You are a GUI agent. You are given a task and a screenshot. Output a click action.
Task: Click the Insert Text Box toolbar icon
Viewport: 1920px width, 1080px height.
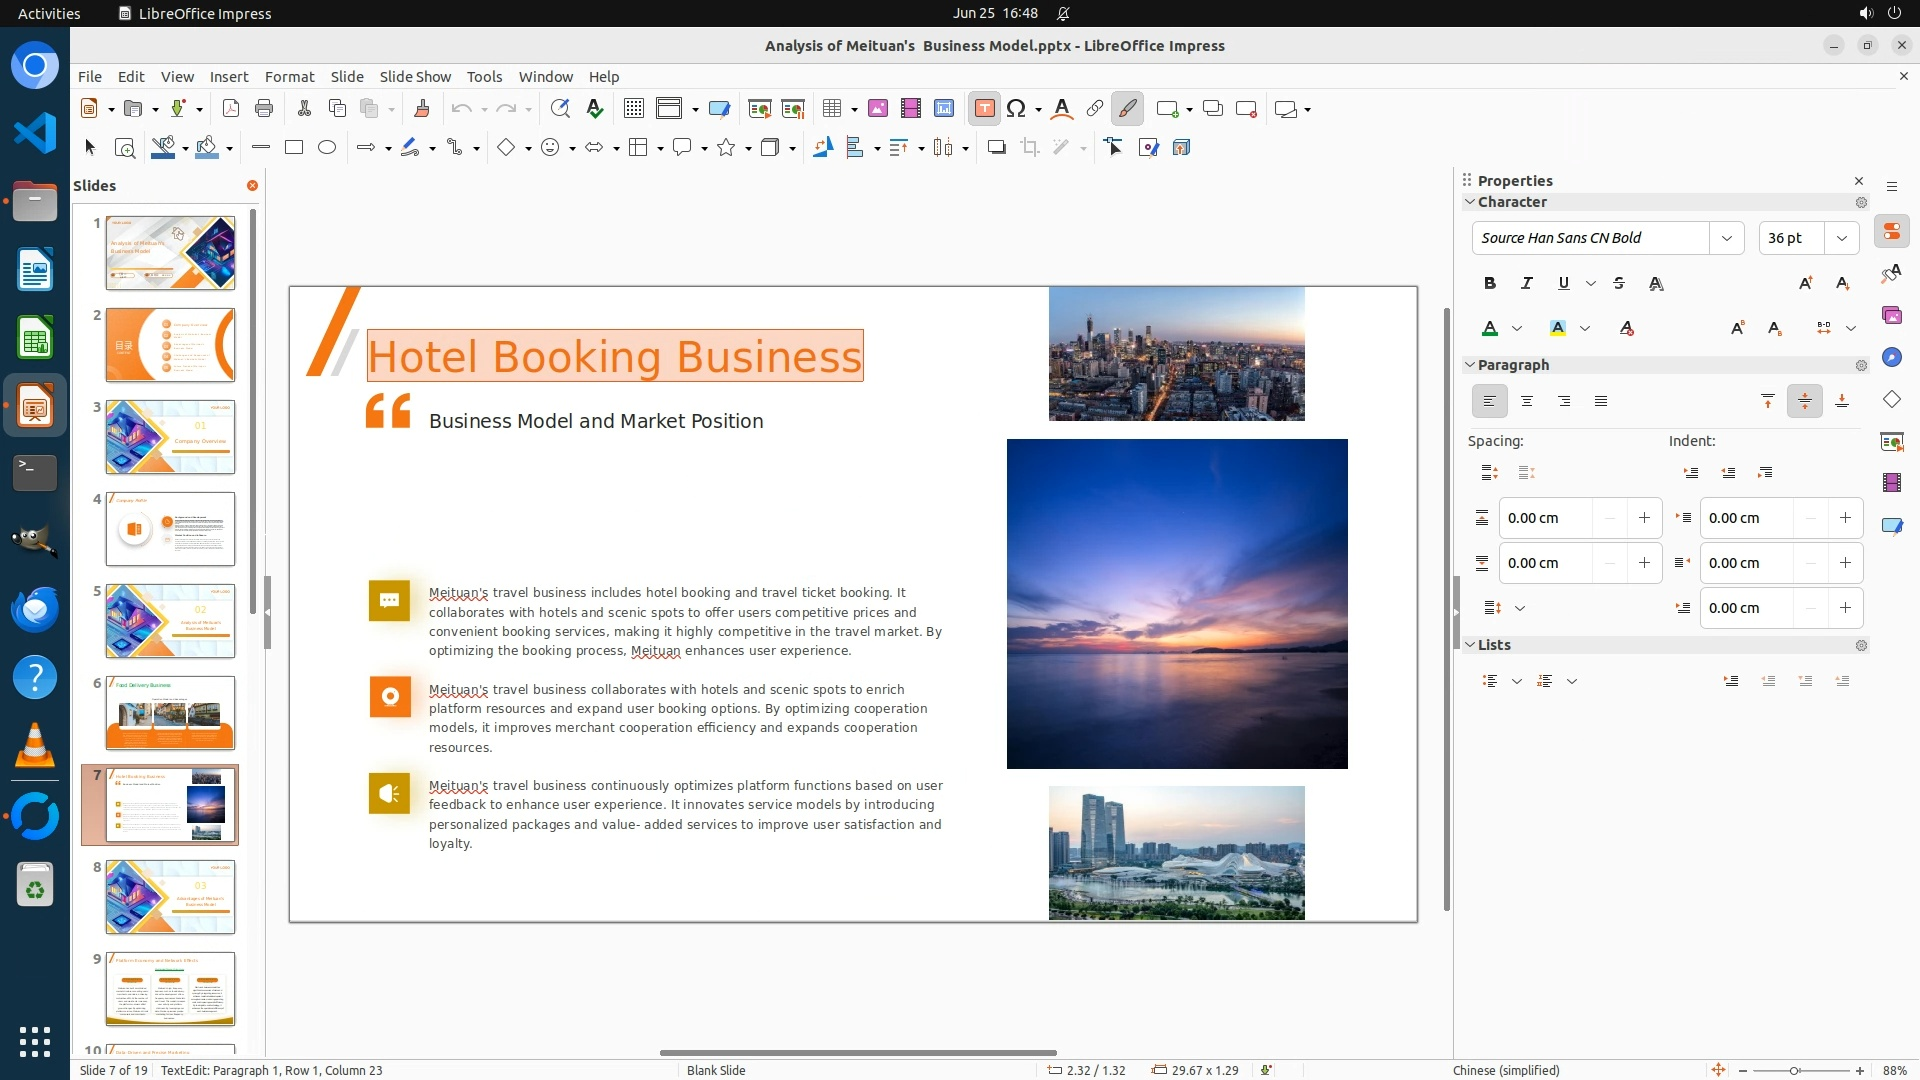point(984,109)
